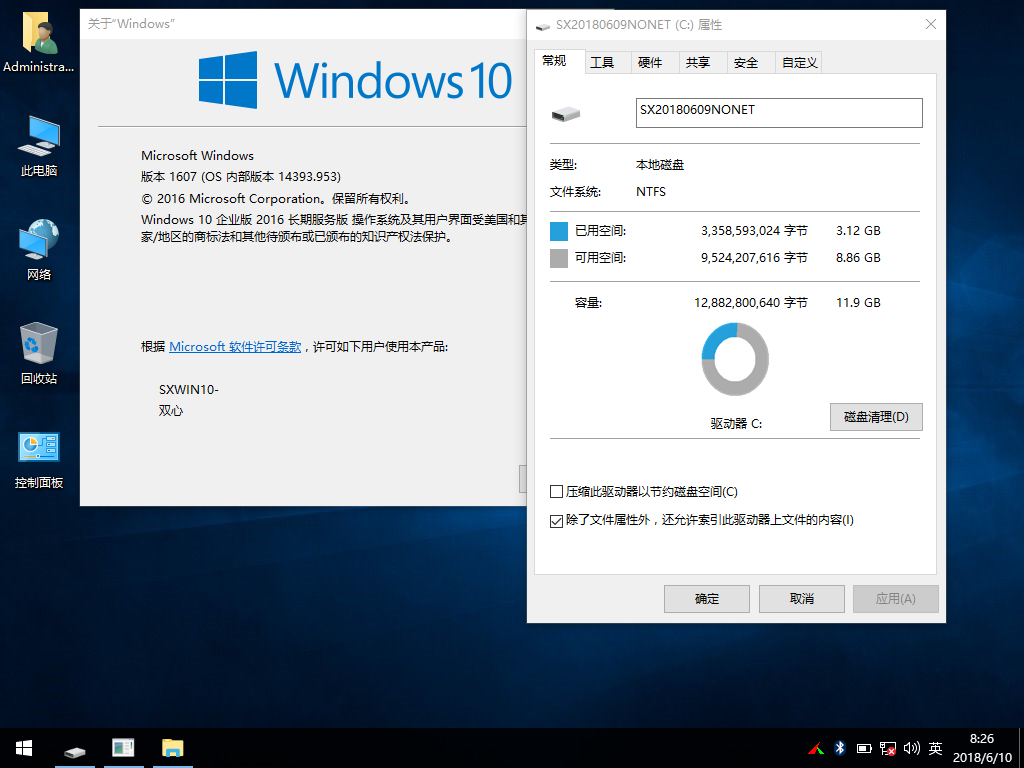
Task: Click the 8.86 GB free size
Action: 858,258
